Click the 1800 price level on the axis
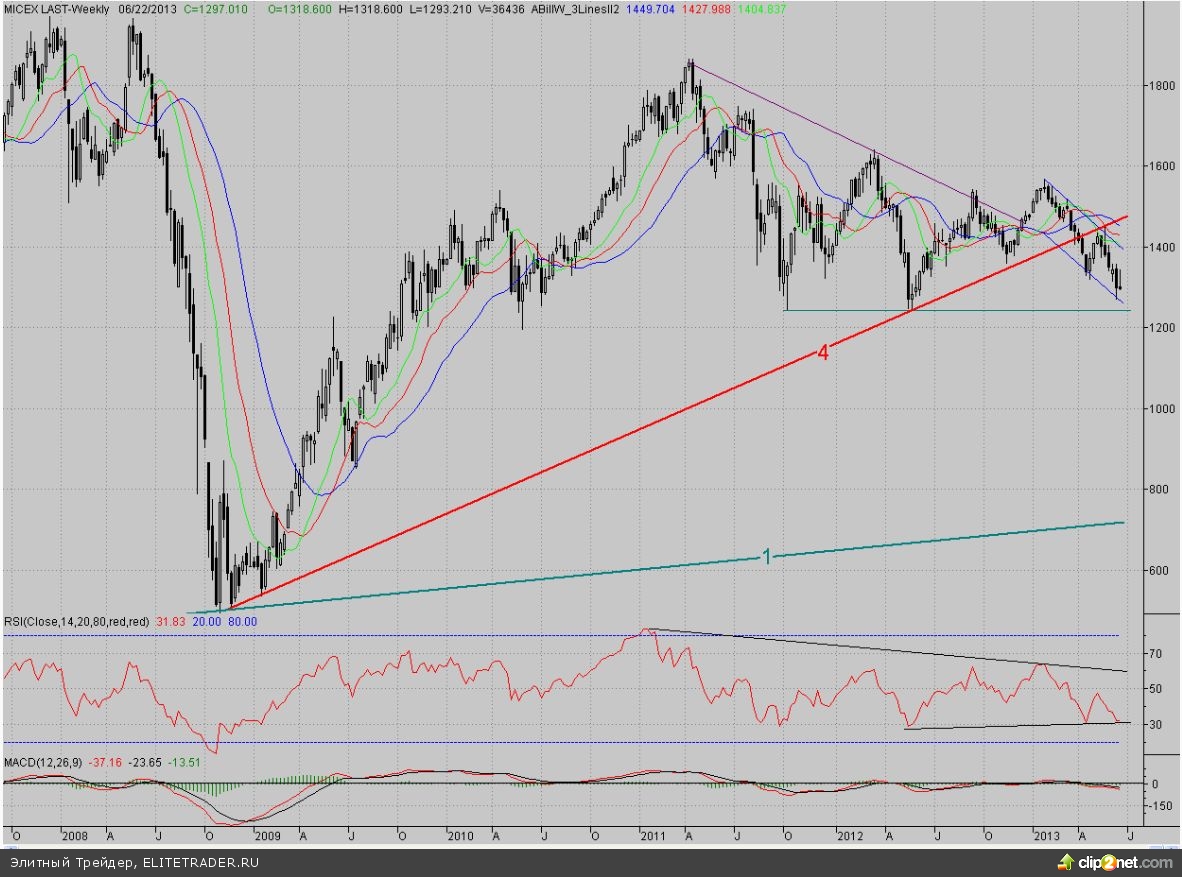The height and width of the screenshot is (877, 1182). pos(1160,86)
